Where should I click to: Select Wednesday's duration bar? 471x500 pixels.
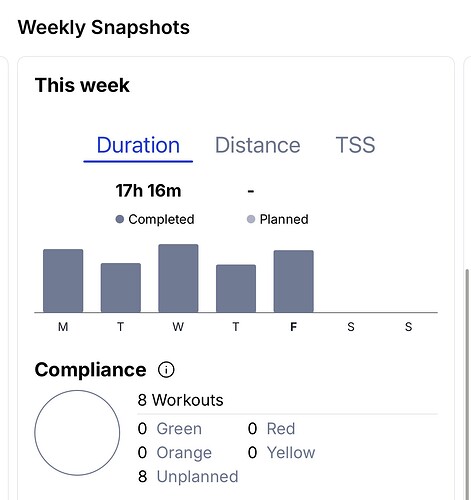pyautogui.click(x=178, y=278)
